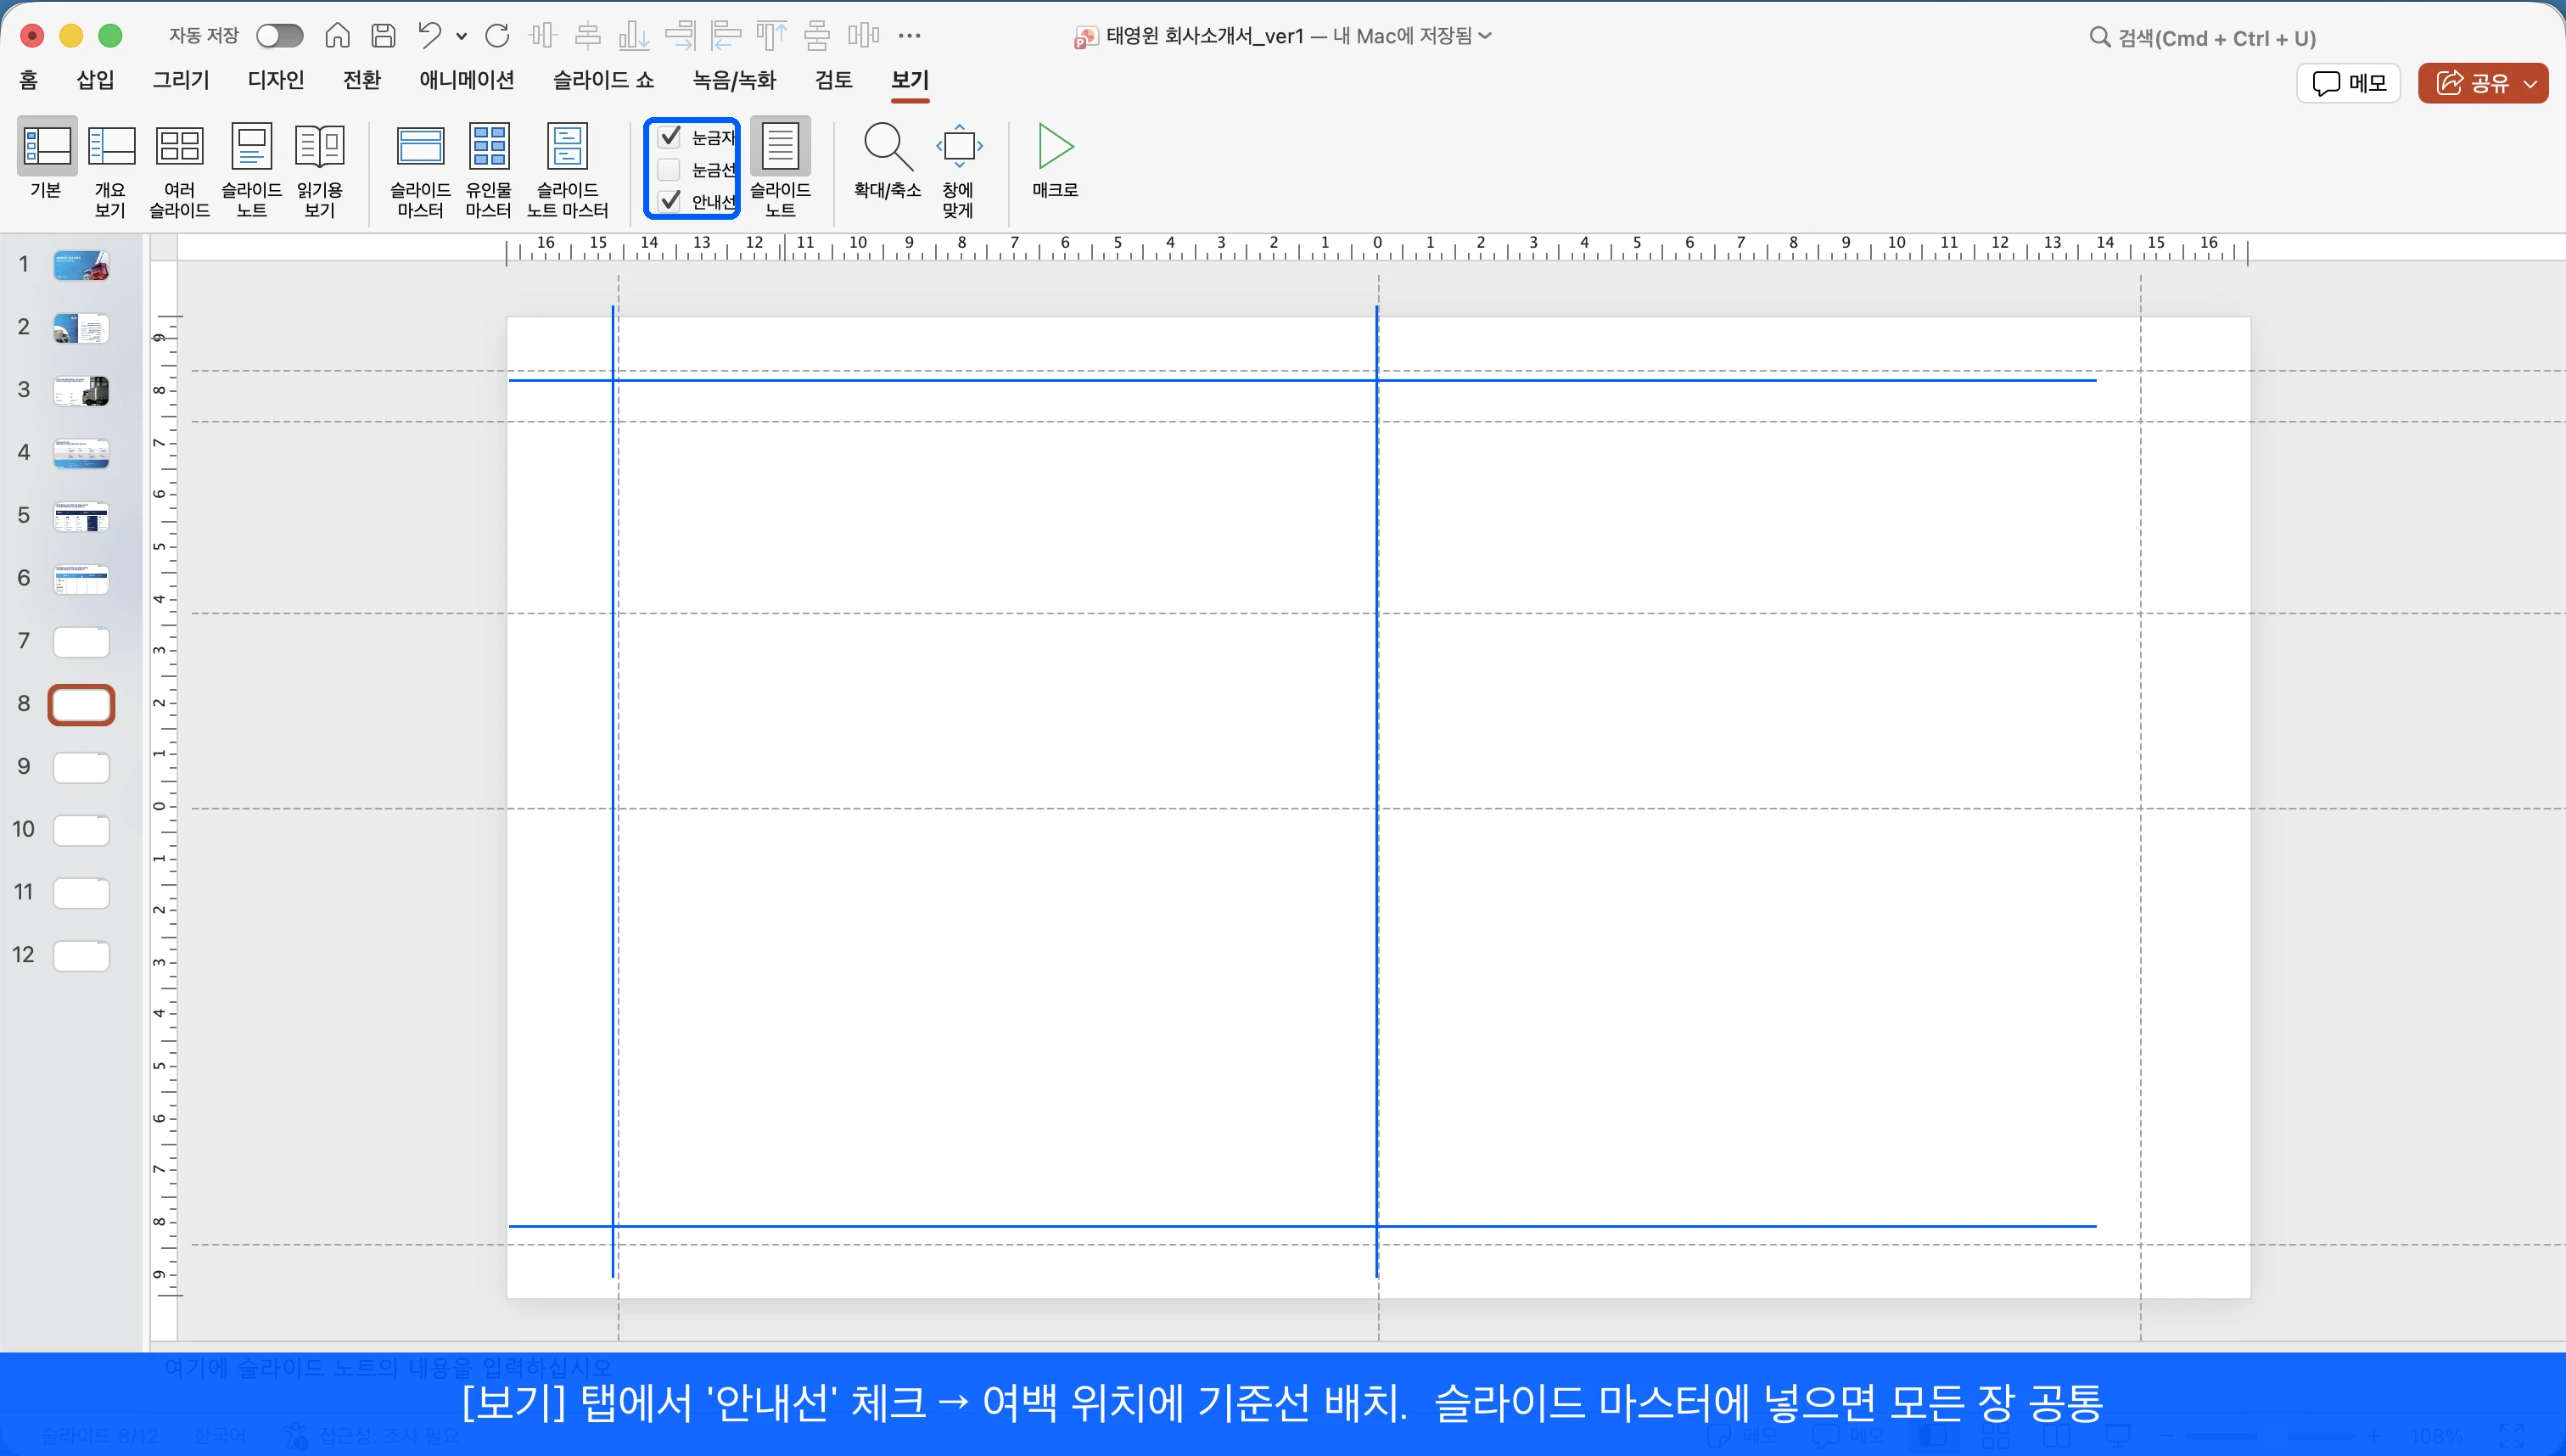2566x1456 pixels.
Task: Click the distribute vertically icon
Action: pos(817,36)
